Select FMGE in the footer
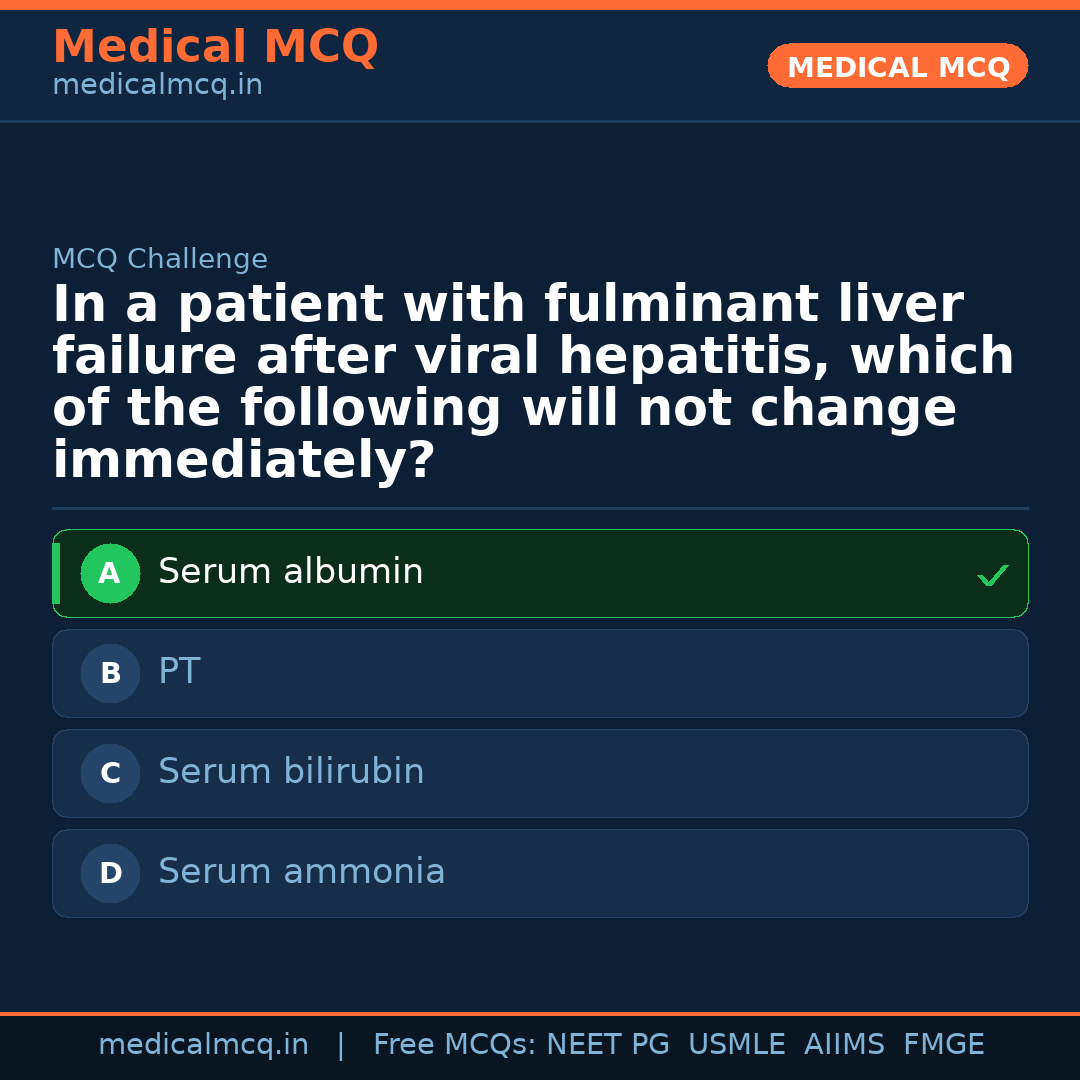1080x1080 pixels. point(943,1045)
